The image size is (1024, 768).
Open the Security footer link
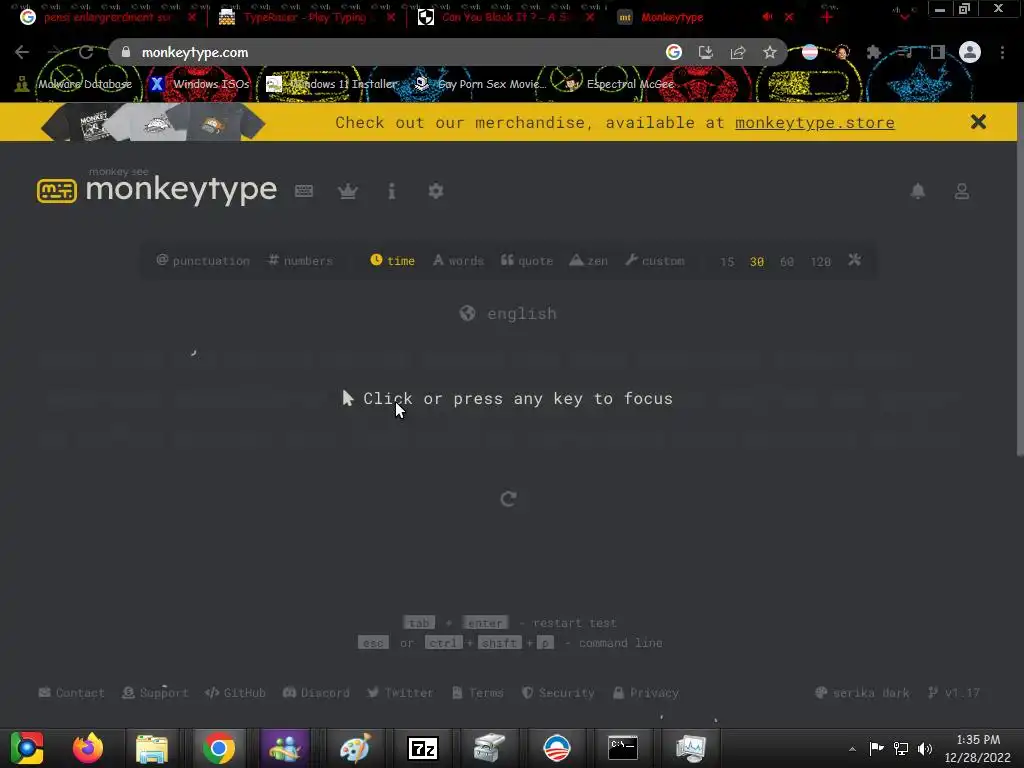(x=558, y=693)
